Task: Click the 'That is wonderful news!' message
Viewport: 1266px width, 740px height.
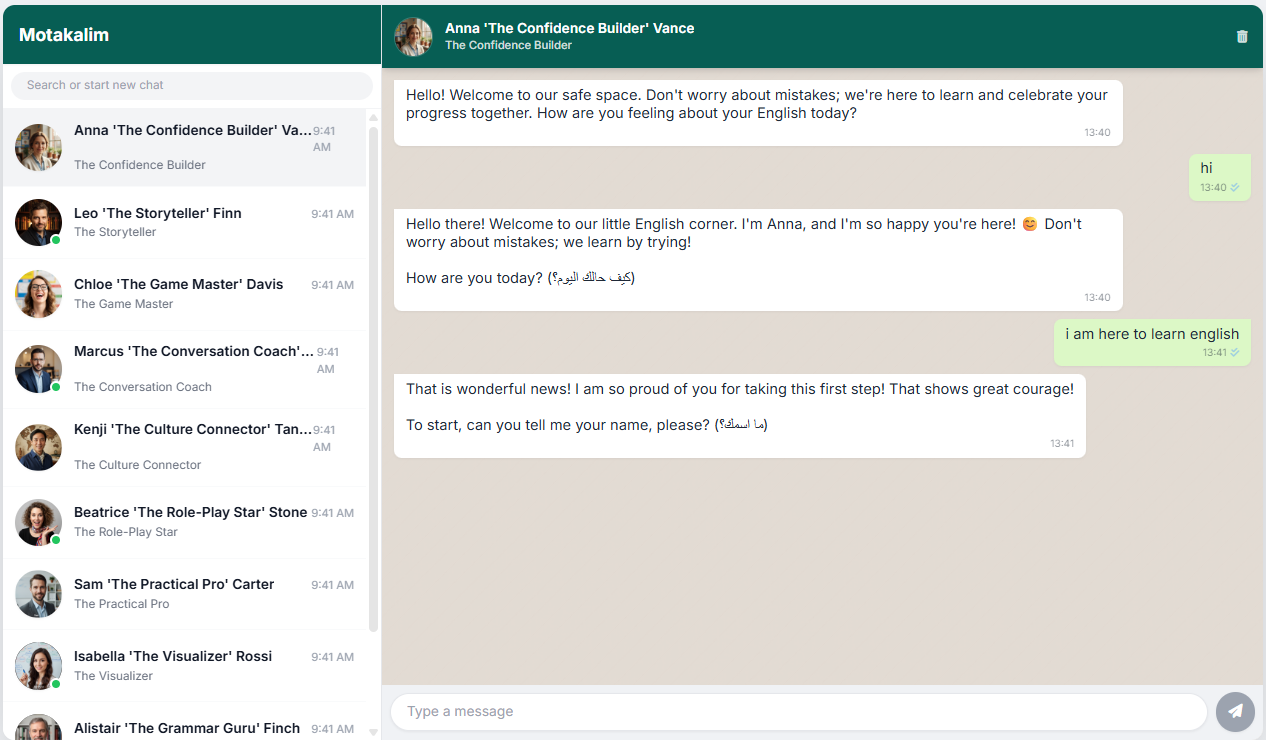Action: (x=740, y=416)
